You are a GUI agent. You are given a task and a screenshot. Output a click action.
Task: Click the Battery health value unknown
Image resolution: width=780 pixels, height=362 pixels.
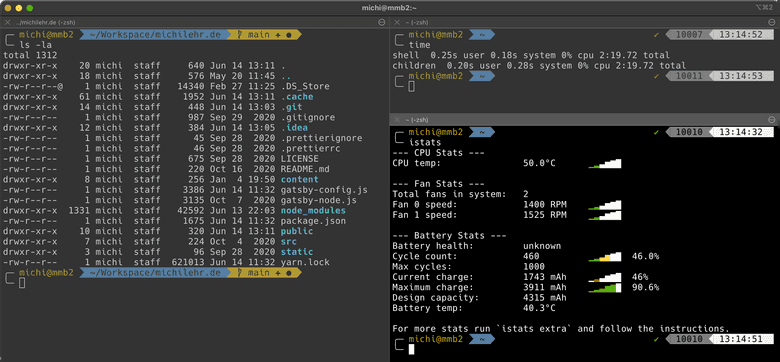[x=542, y=246]
